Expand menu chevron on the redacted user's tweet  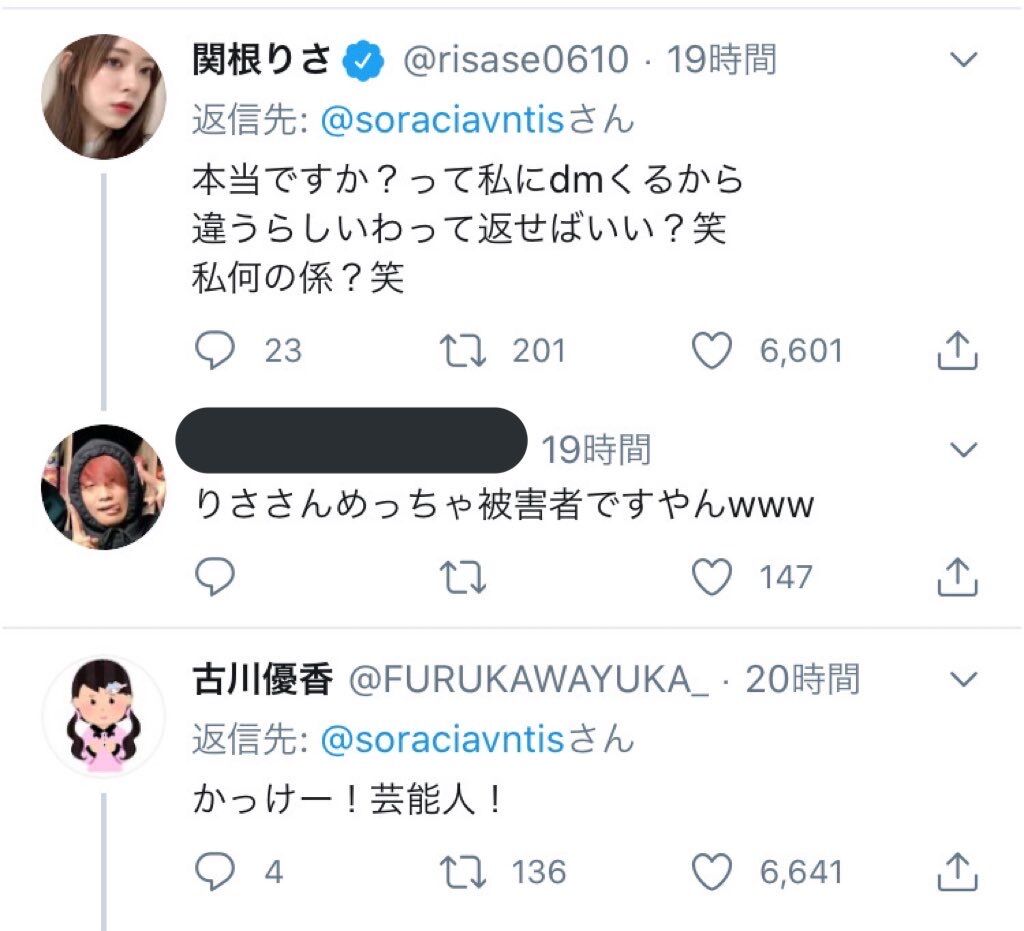pos(962,450)
